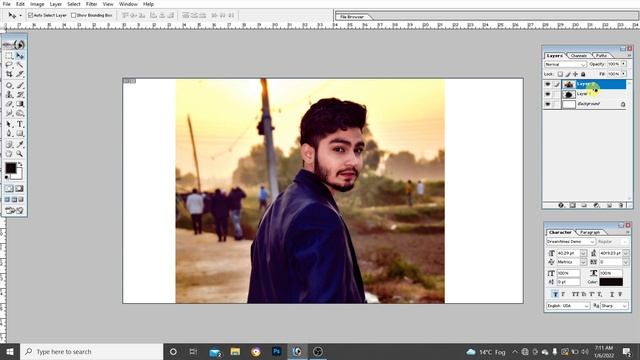Open the font size dropdown
The width and height of the screenshot is (640, 360).
pyautogui.click(x=583, y=253)
